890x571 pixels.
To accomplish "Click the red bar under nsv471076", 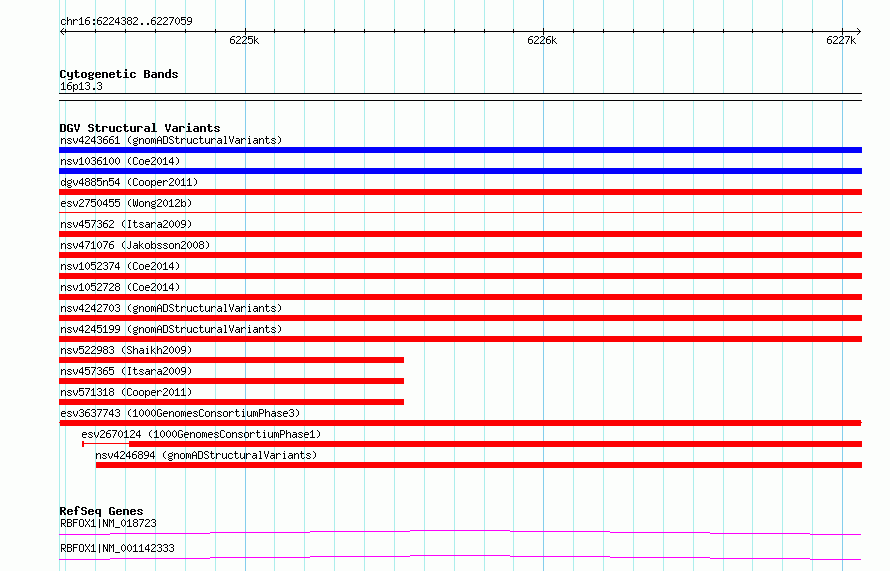I will pyautogui.click(x=460, y=255).
